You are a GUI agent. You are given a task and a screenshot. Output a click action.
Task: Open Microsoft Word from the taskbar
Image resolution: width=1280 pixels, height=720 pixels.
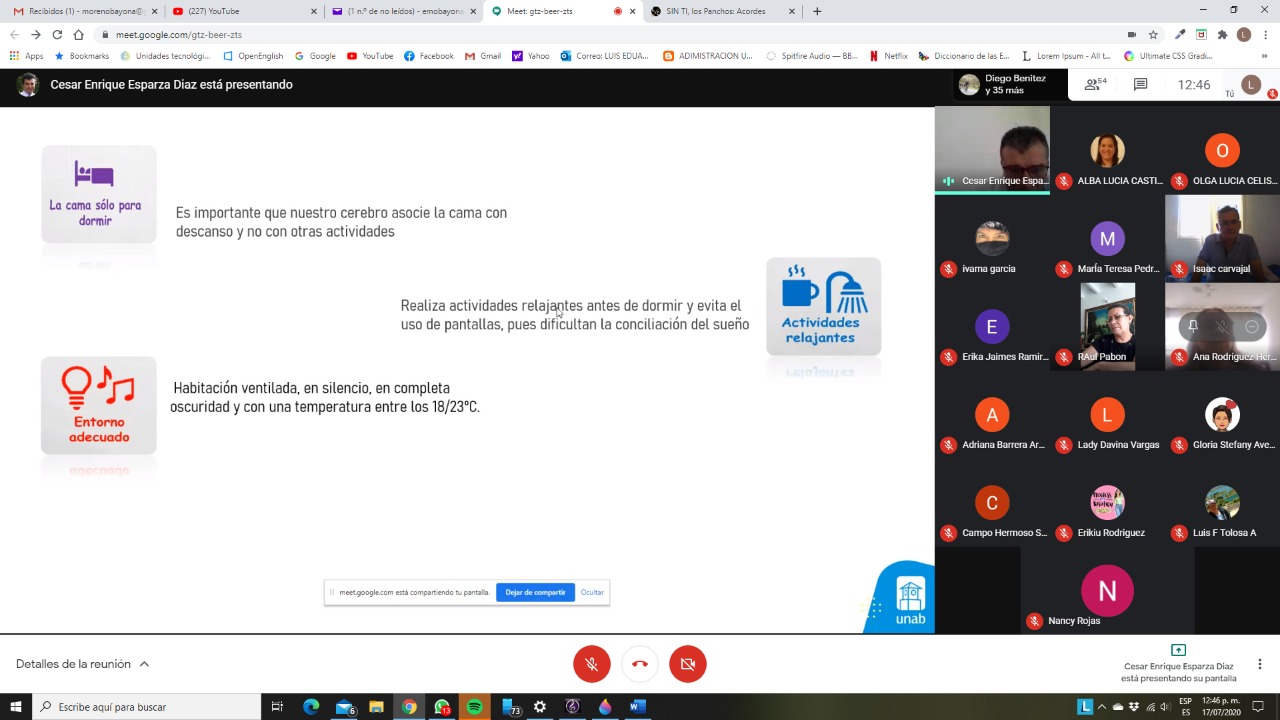point(636,707)
